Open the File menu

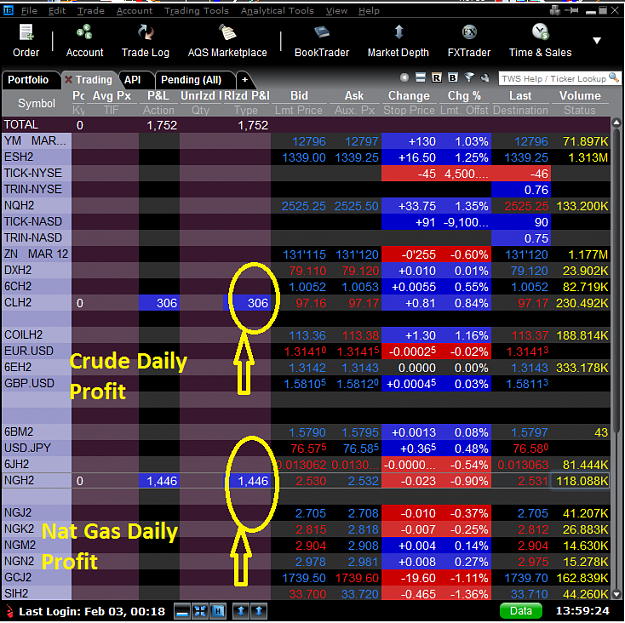(29, 11)
